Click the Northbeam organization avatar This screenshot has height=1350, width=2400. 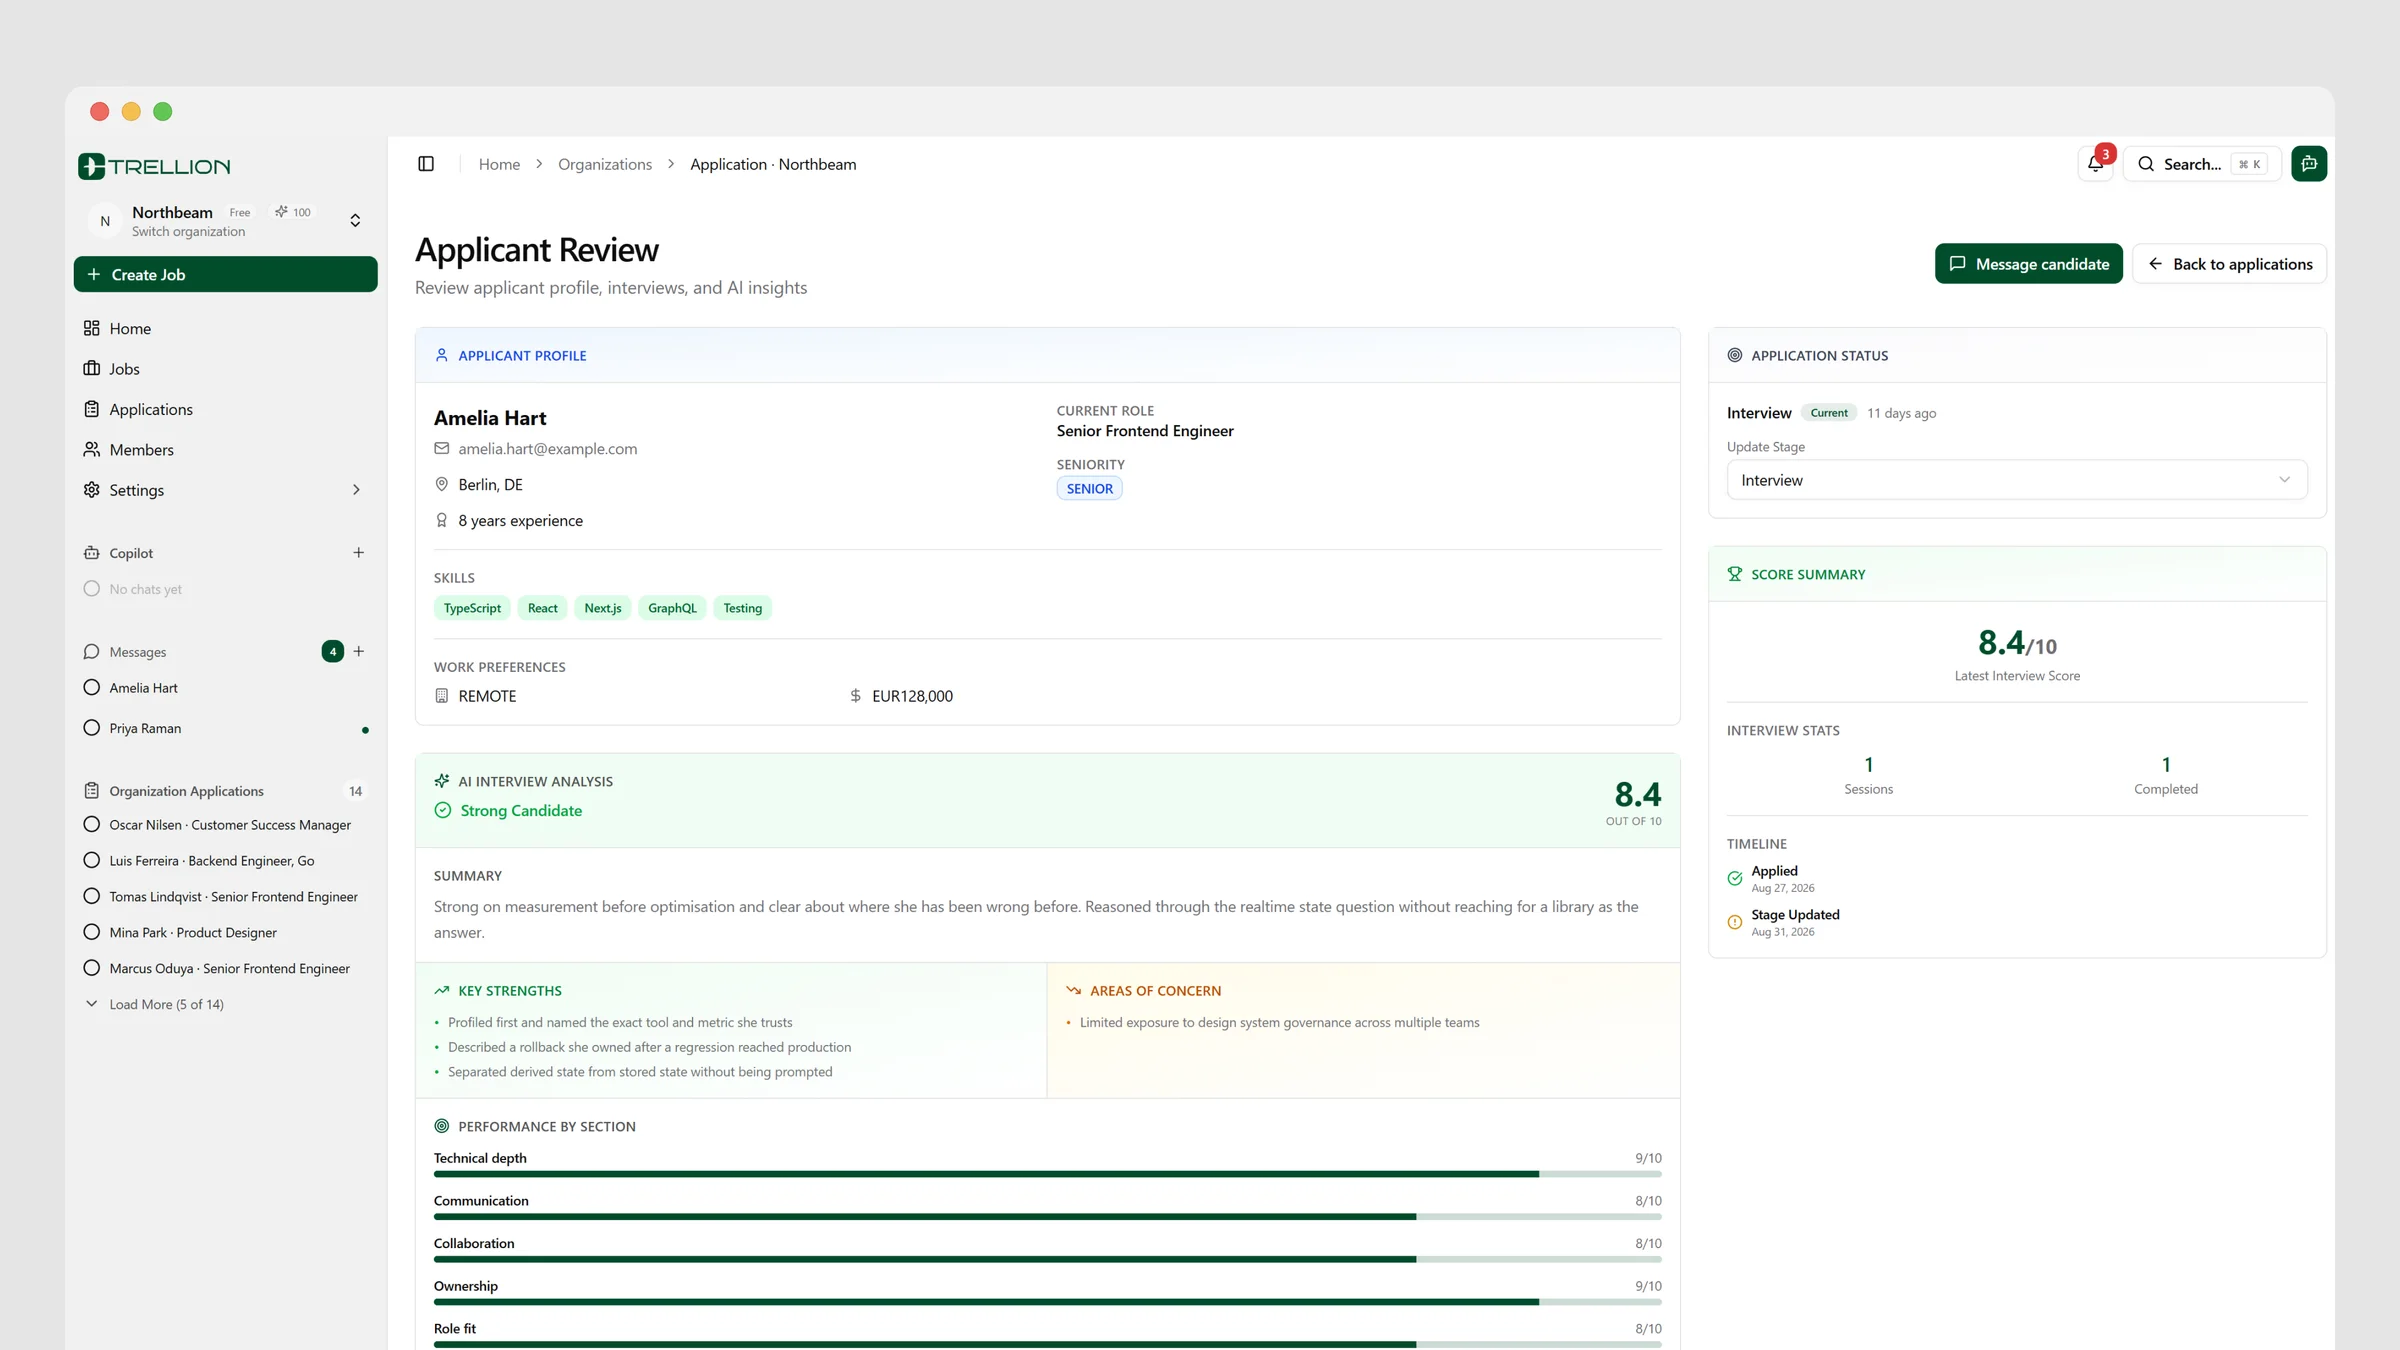click(x=105, y=221)
